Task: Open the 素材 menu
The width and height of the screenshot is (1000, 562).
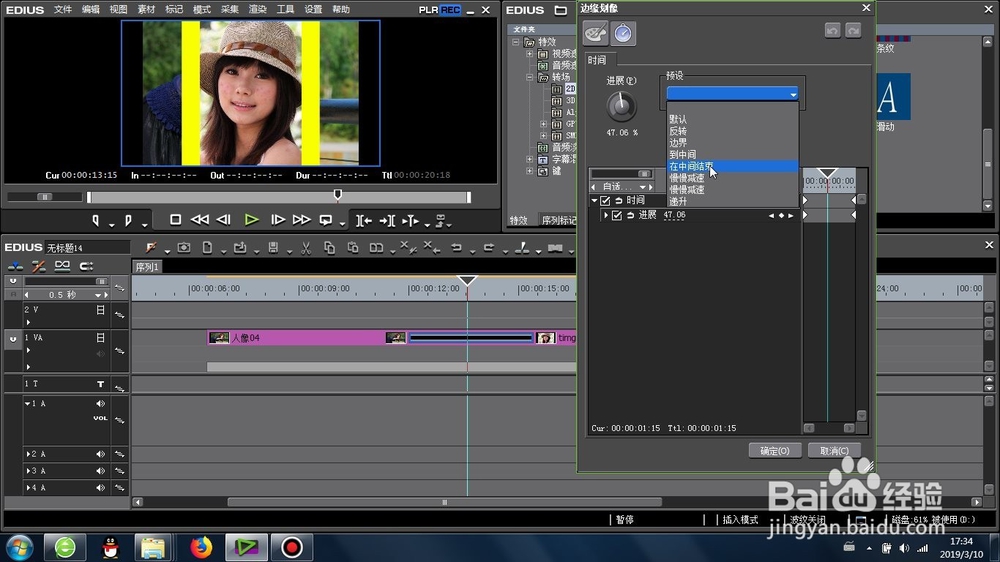Action: pyautogui.click(x=146, y=10)
